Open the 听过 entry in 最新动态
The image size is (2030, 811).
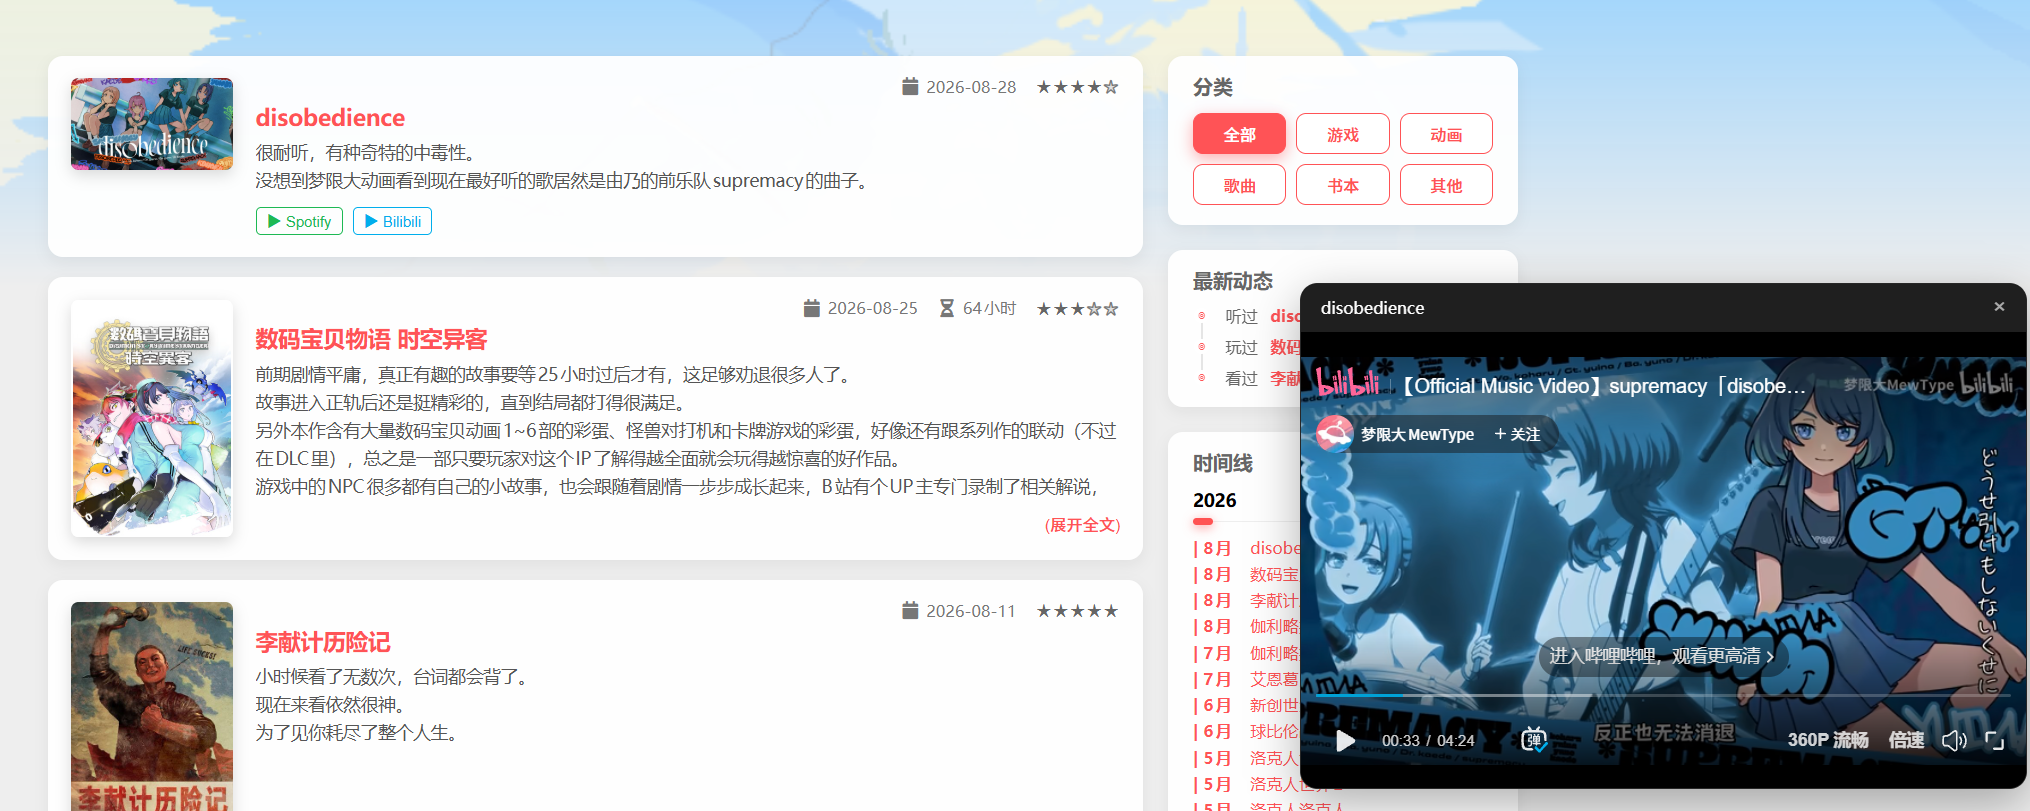pos(1285,316)
